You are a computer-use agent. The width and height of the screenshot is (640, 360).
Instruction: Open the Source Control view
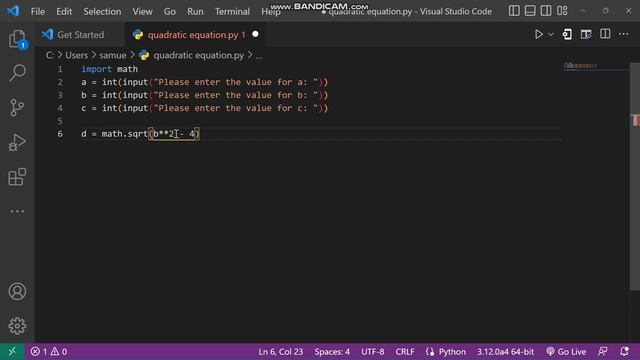pos(17,108)
